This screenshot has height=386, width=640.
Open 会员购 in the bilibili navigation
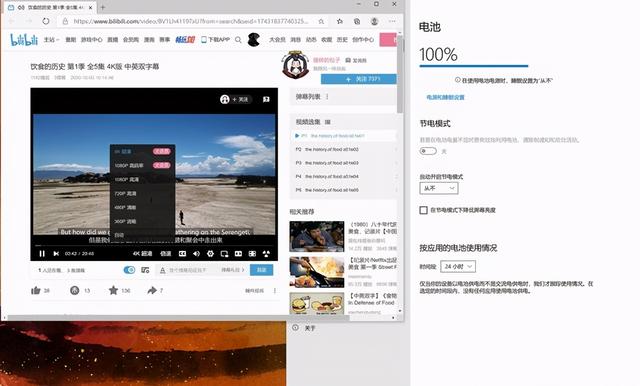[131, 40]
